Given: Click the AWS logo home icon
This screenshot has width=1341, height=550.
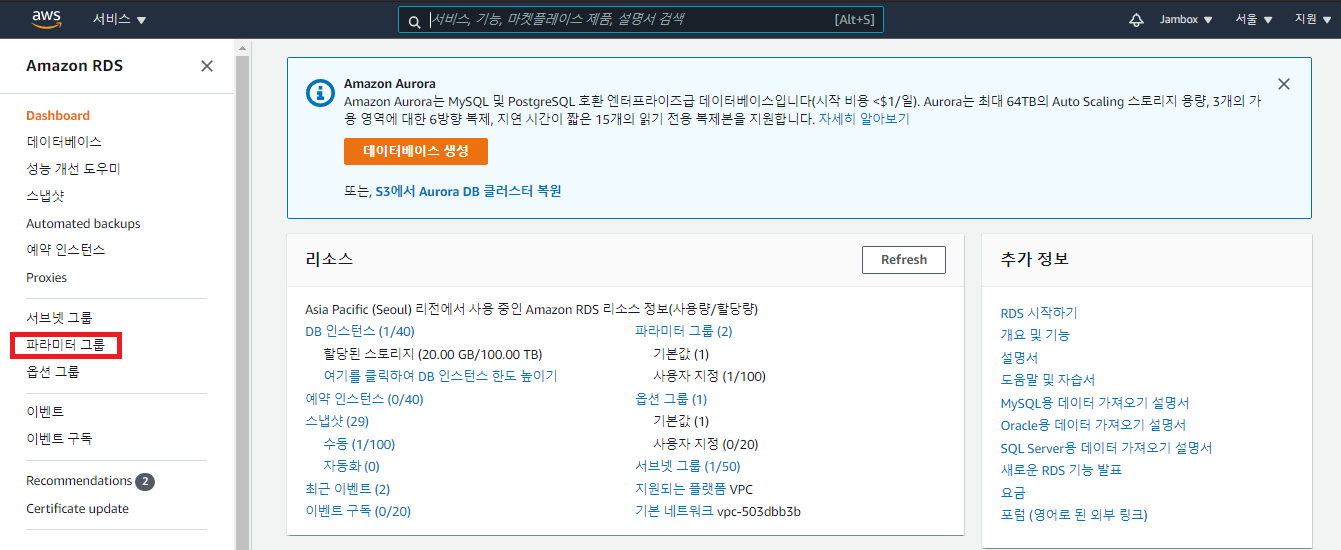Looking at the screenshot, I should pos(47,19).
